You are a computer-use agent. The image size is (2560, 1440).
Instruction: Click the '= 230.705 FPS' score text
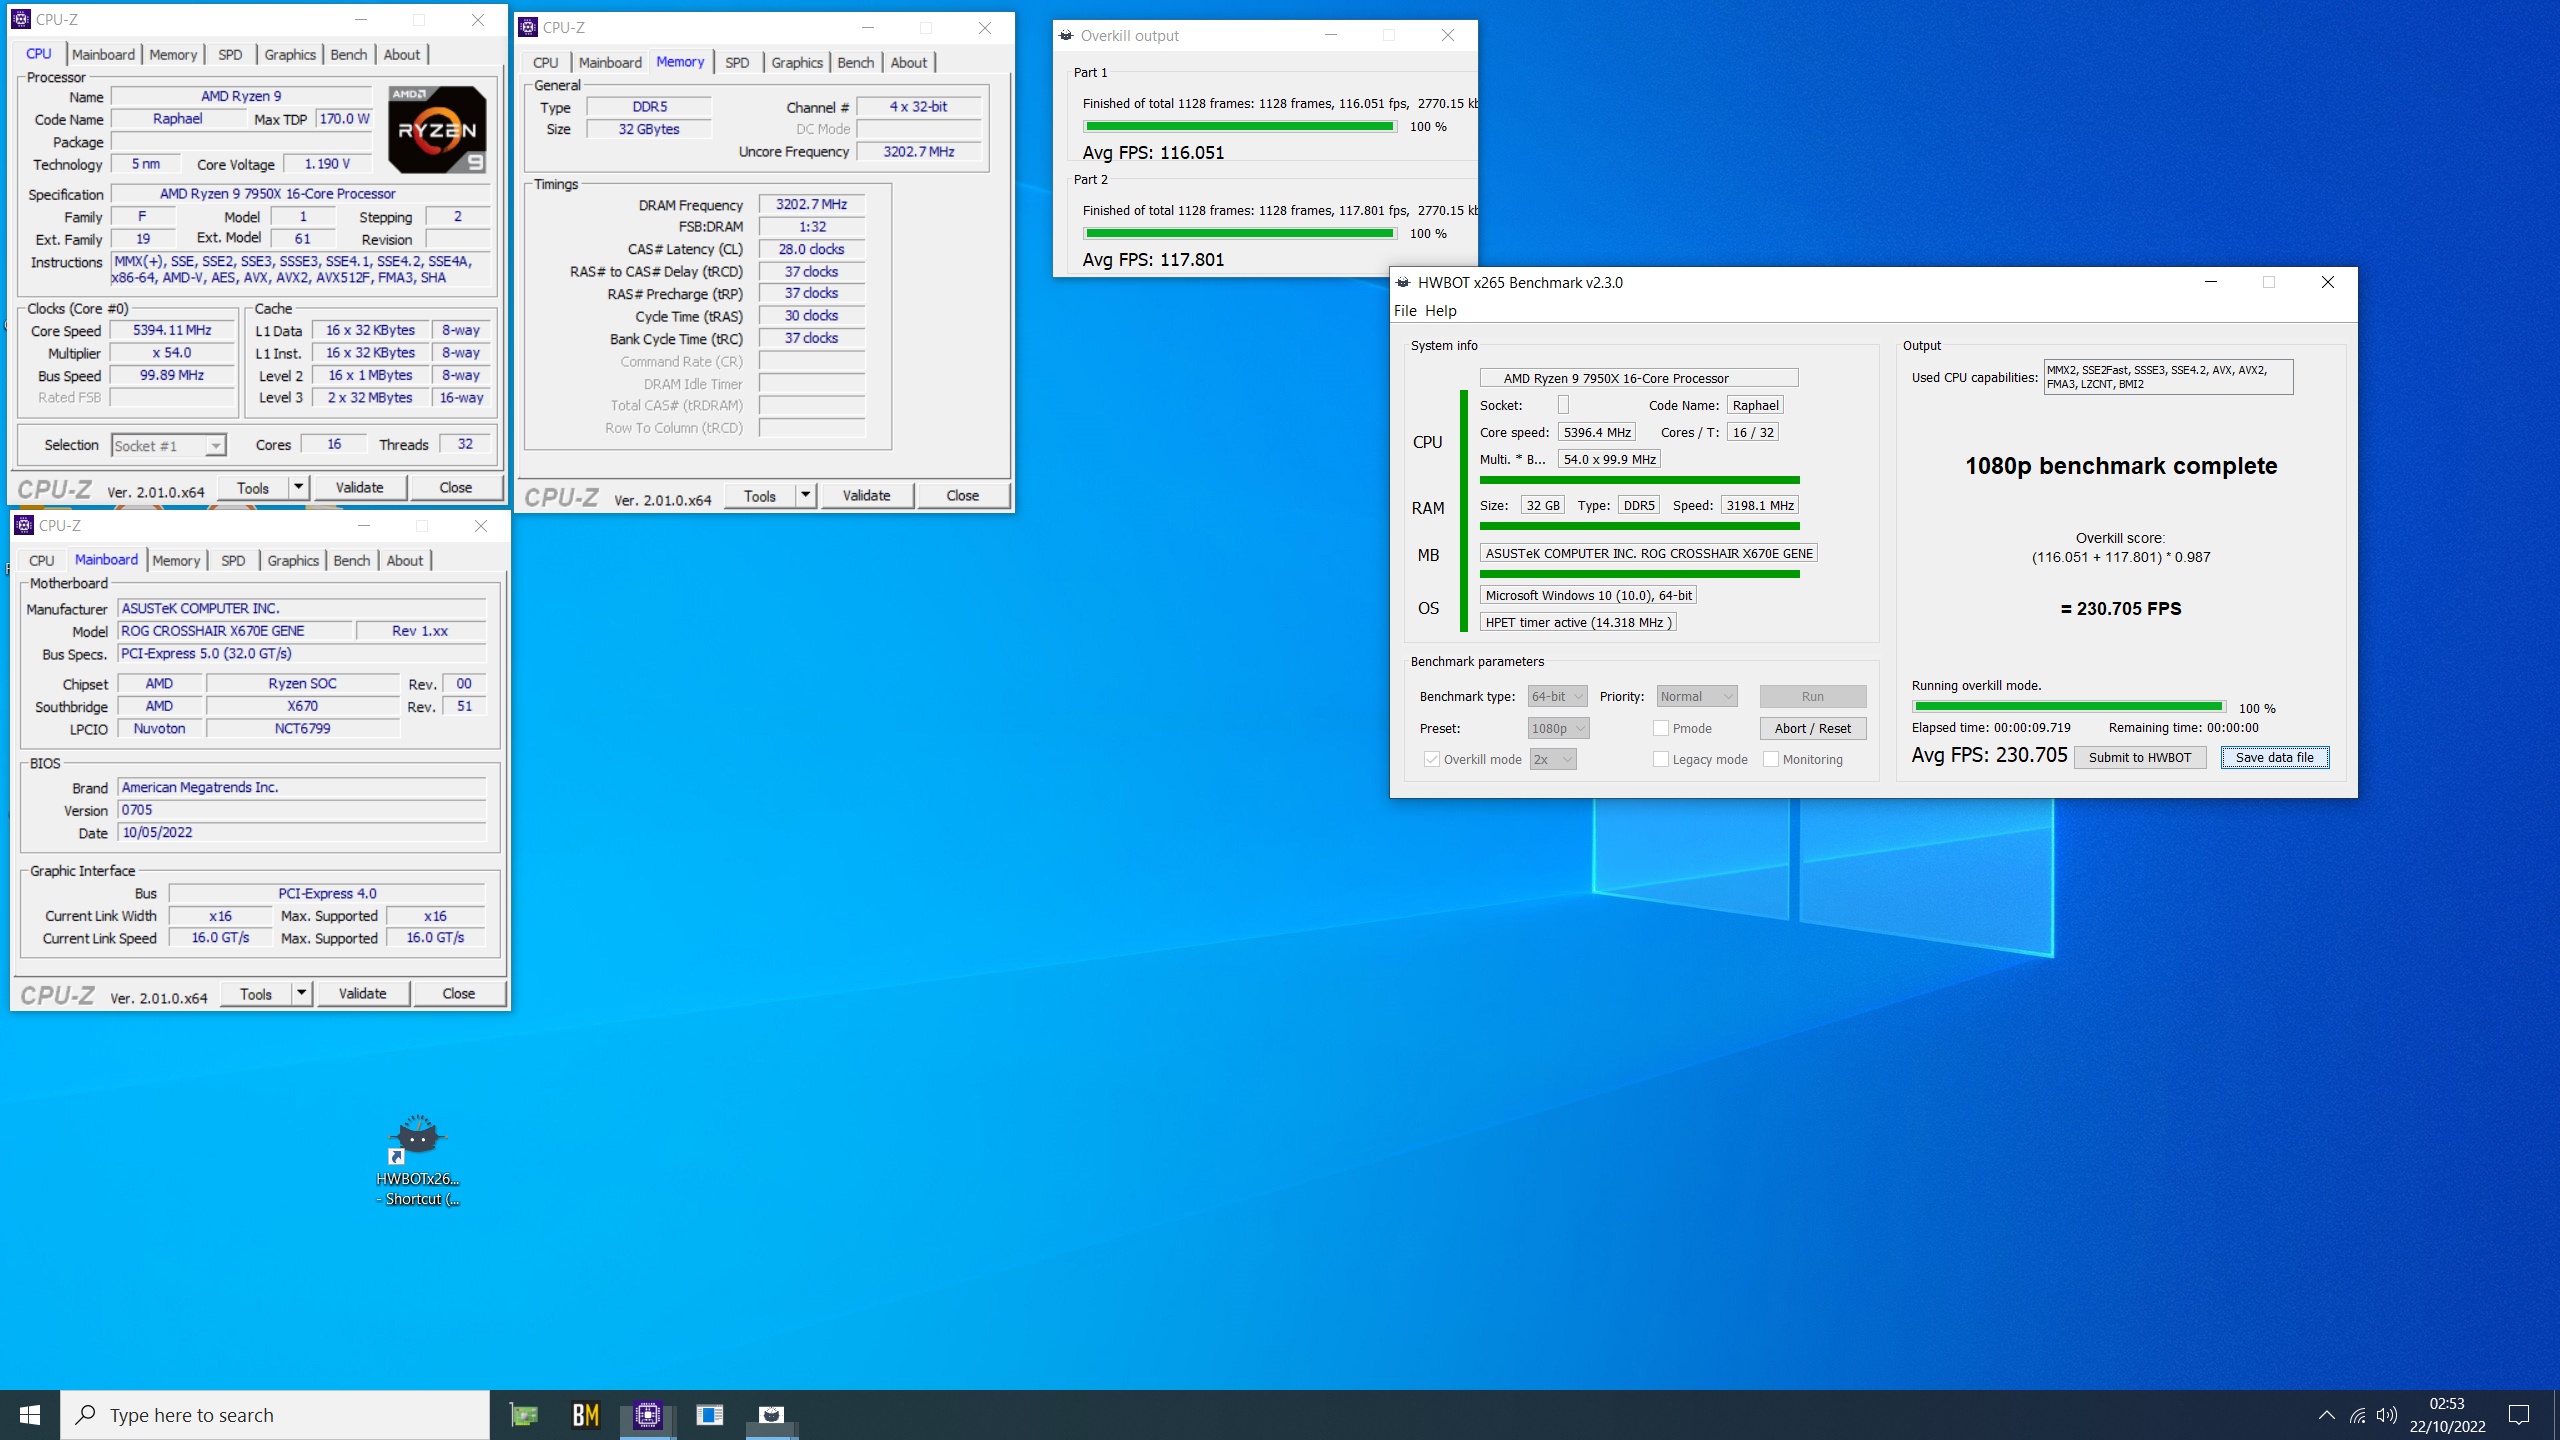tap(2121, 608)
